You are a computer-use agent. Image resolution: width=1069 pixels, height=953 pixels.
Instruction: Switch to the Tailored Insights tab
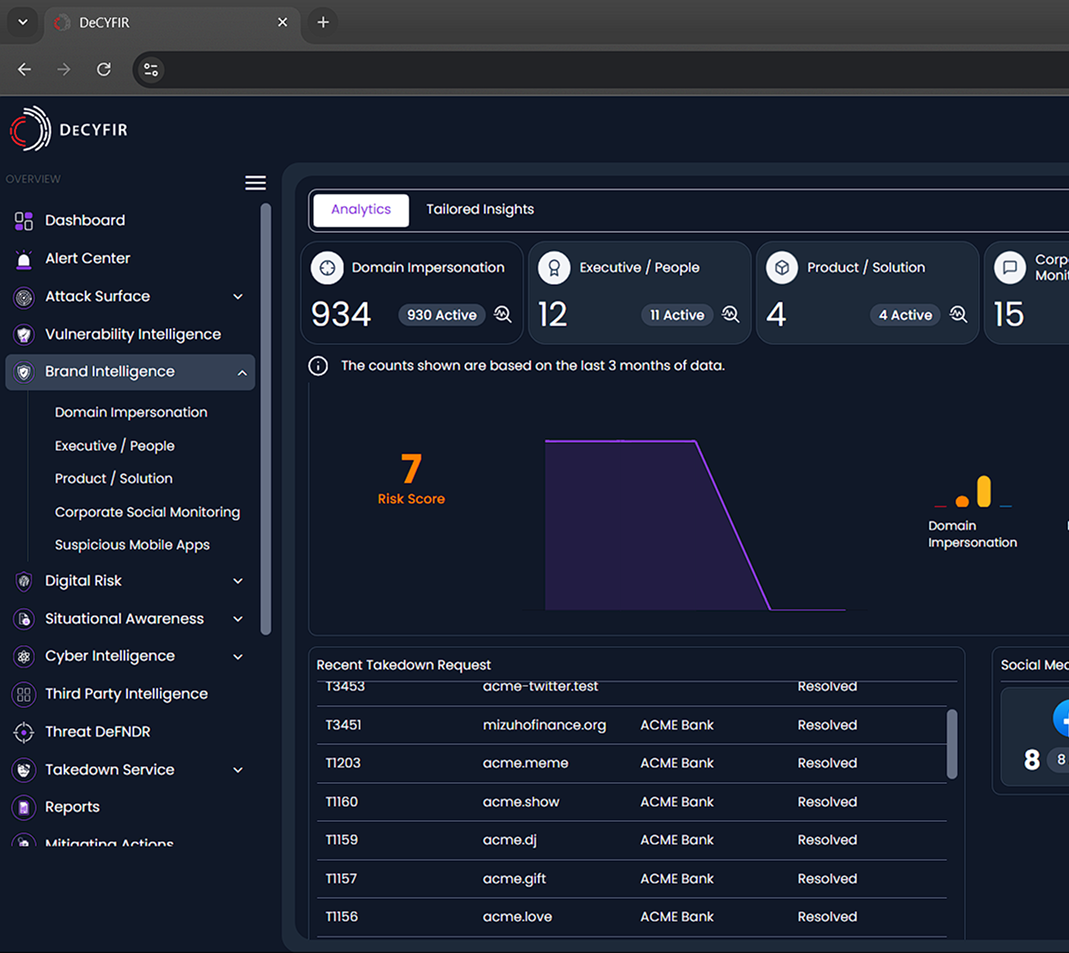480,210
